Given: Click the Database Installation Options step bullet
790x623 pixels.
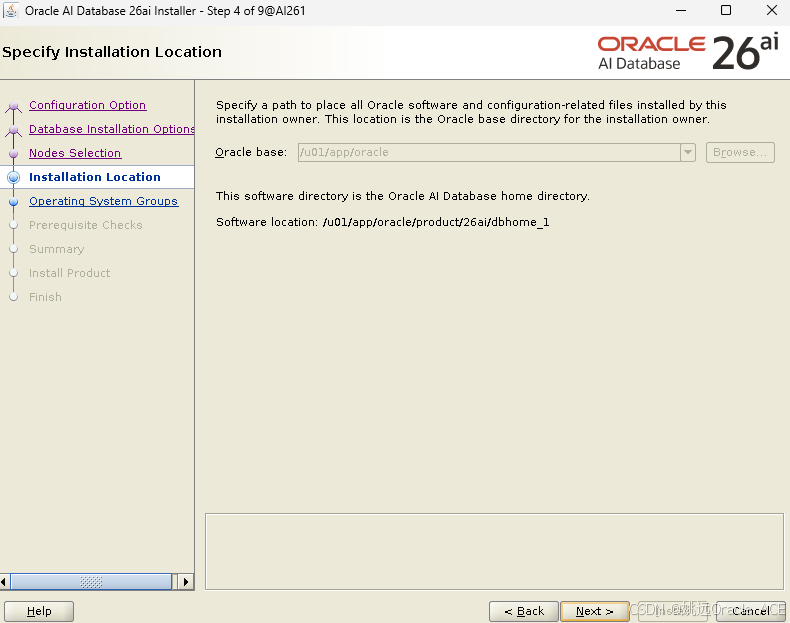Looking at the screenshot, I should pyautogui.click(x=14, y=130).
